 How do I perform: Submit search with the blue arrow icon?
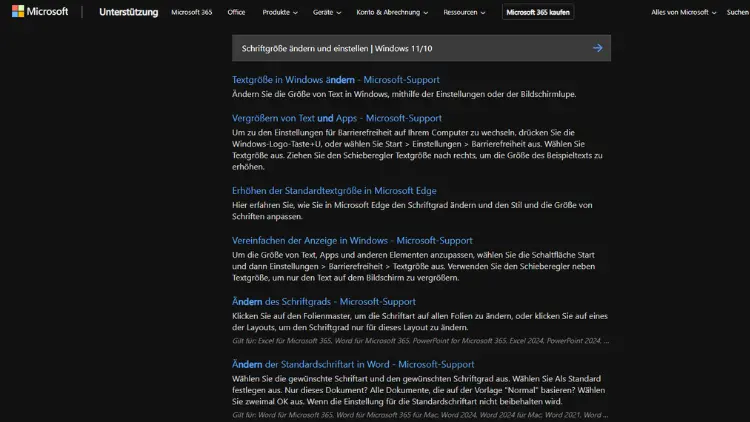[x=597, y=48]
